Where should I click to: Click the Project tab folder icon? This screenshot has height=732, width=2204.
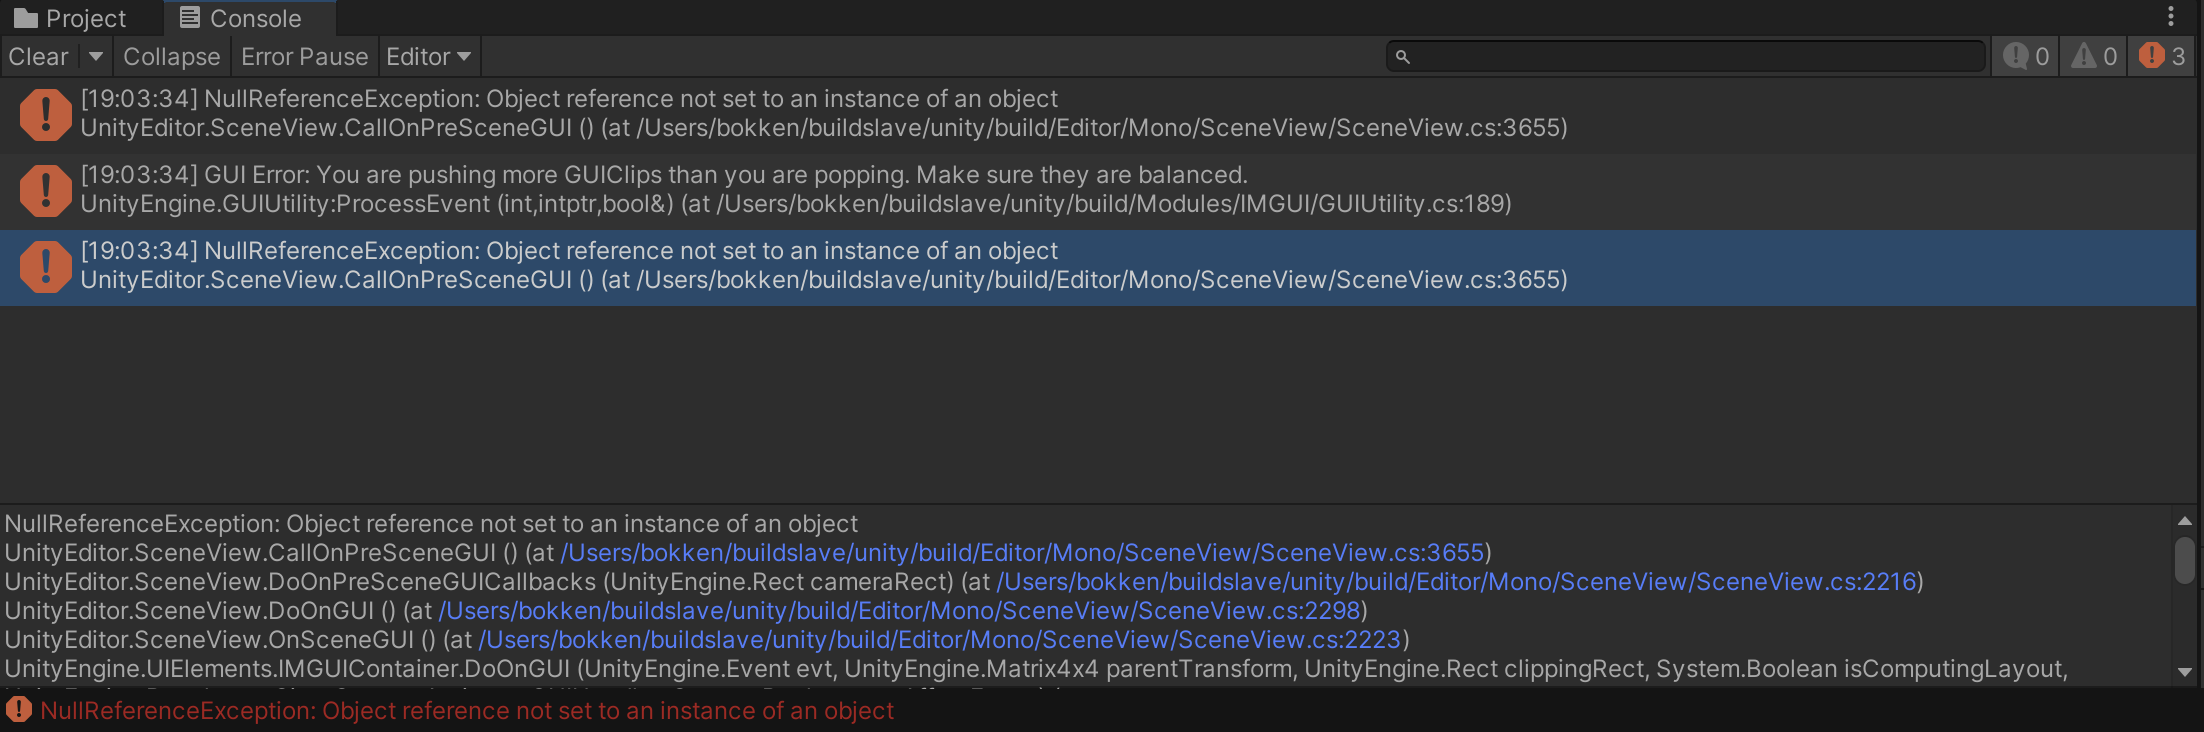tap(26, 18)
